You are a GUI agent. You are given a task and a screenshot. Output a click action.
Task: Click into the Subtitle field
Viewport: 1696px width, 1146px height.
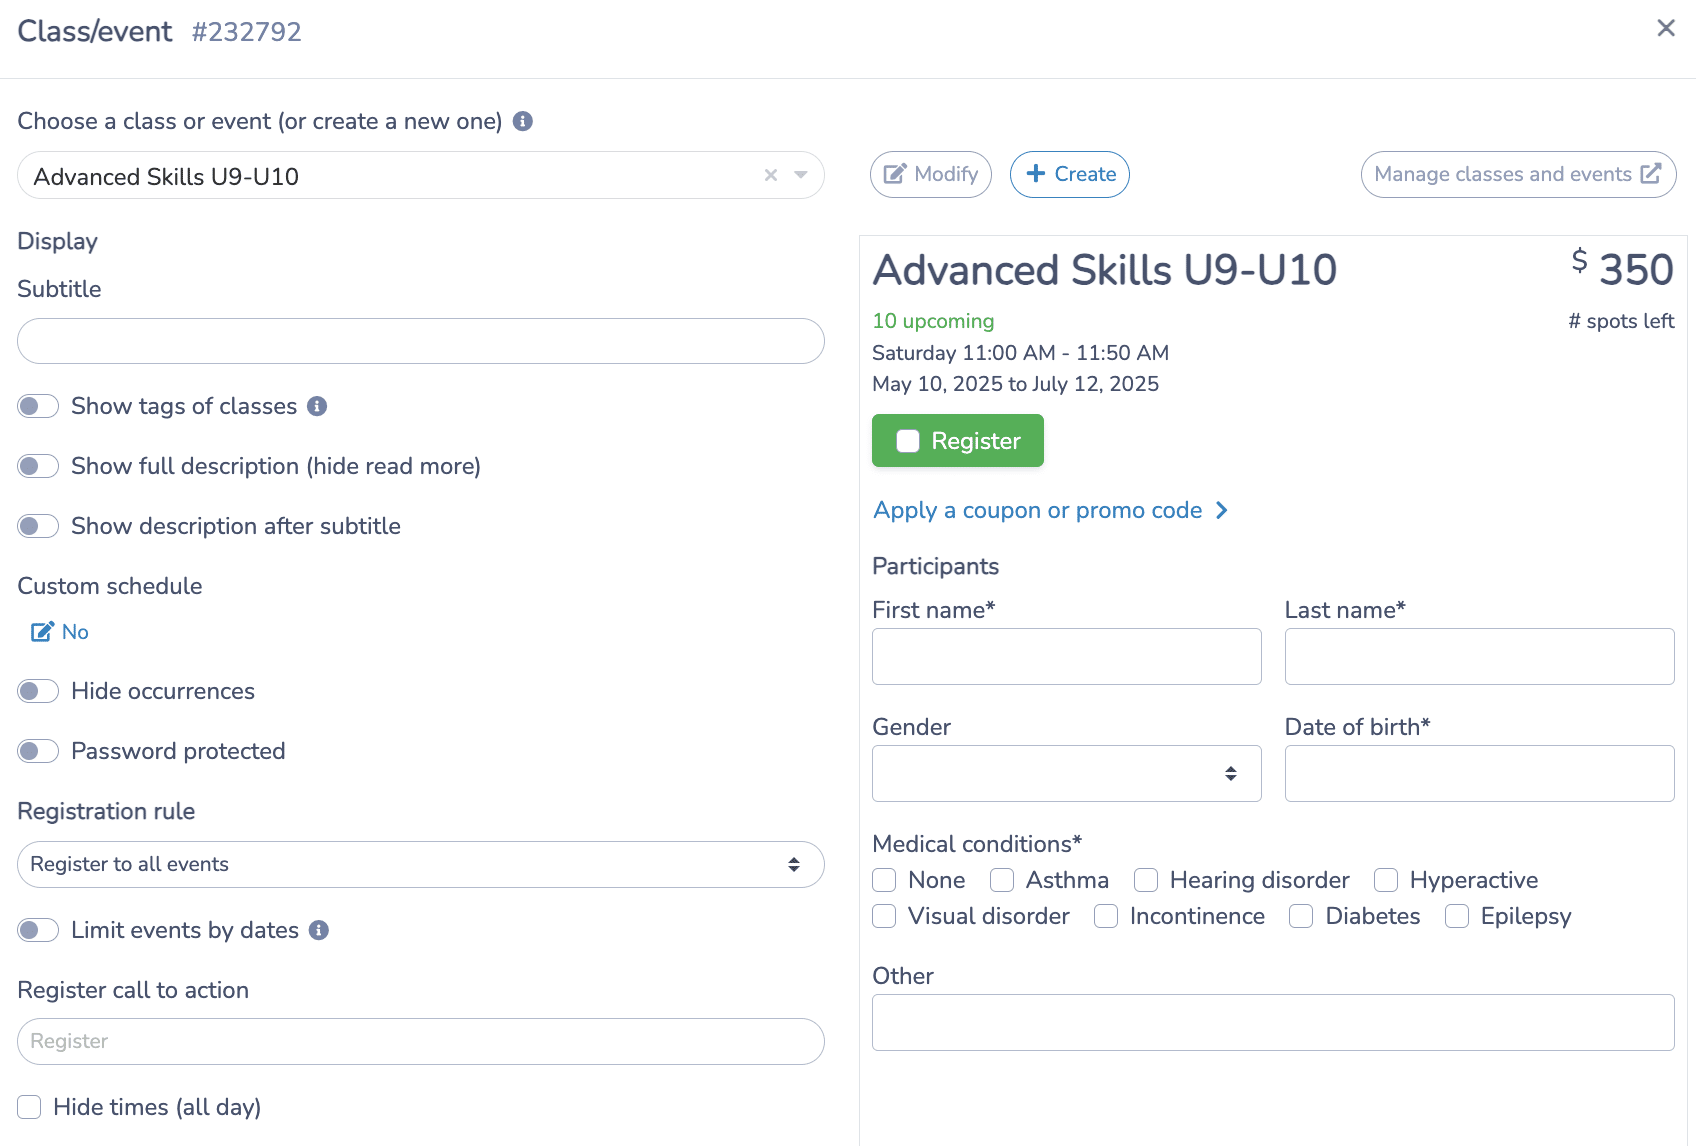click(x=421, y=341)
